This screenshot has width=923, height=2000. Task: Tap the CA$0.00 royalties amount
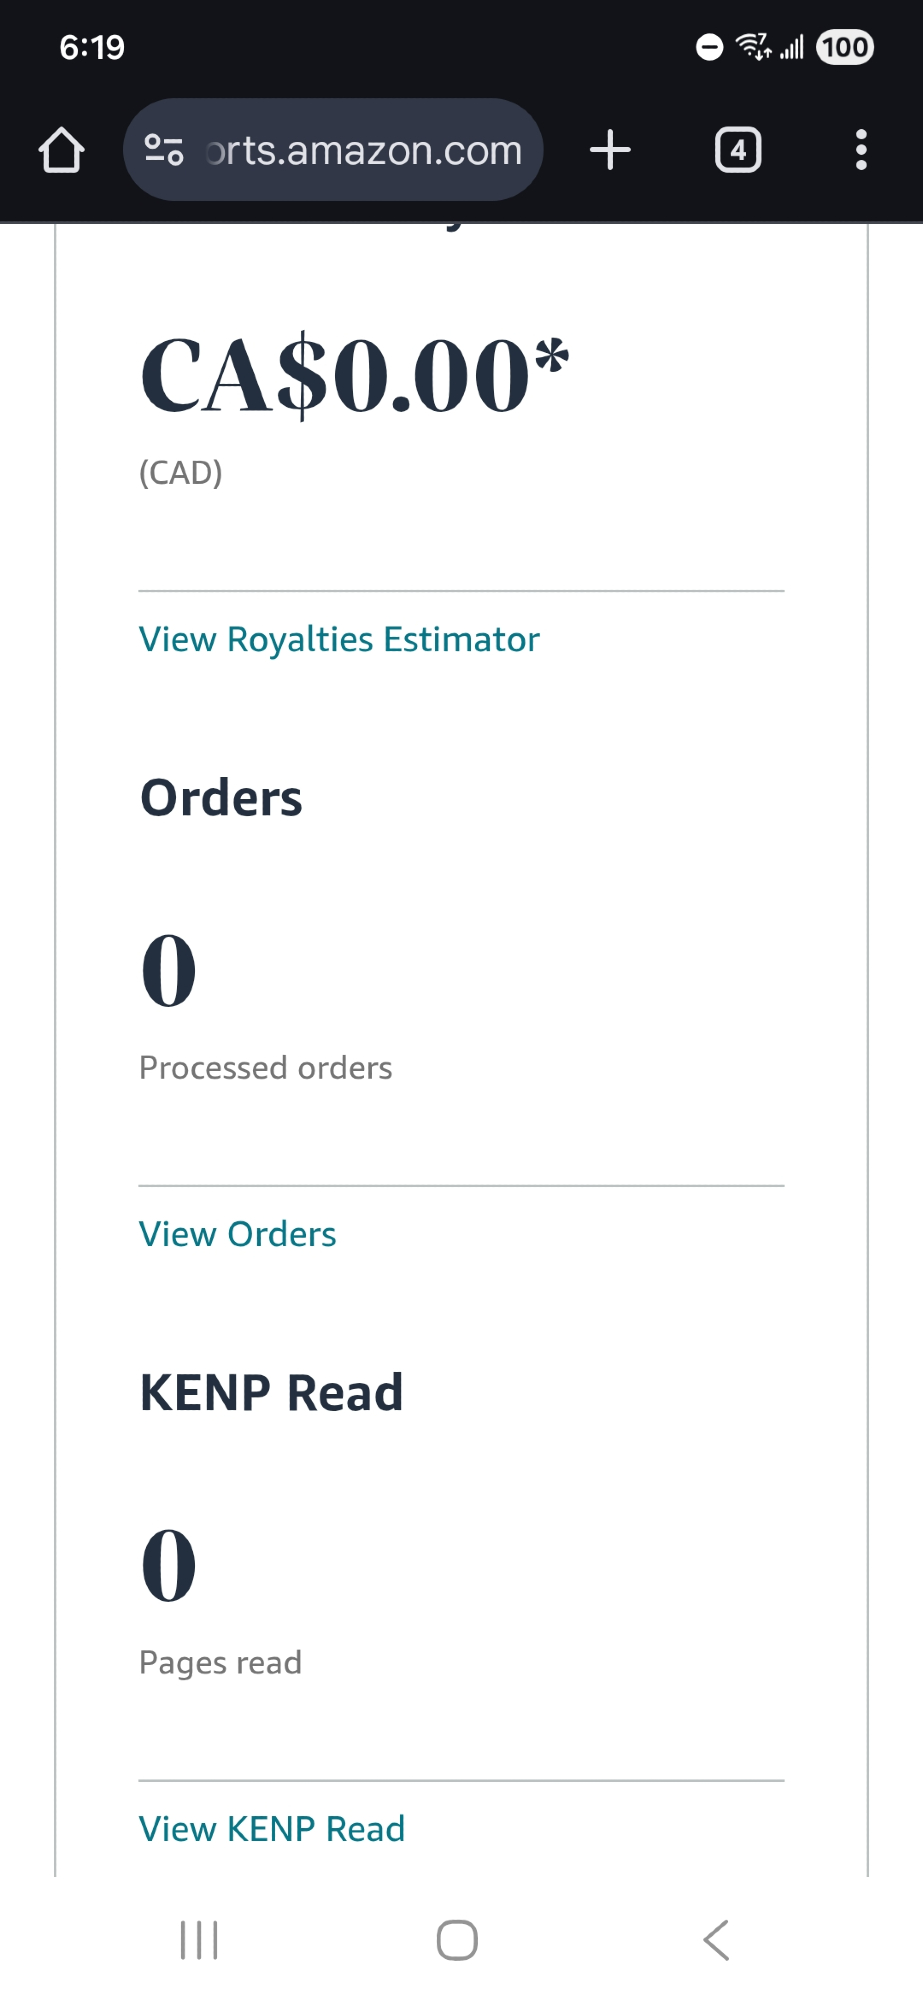point(355,376)
